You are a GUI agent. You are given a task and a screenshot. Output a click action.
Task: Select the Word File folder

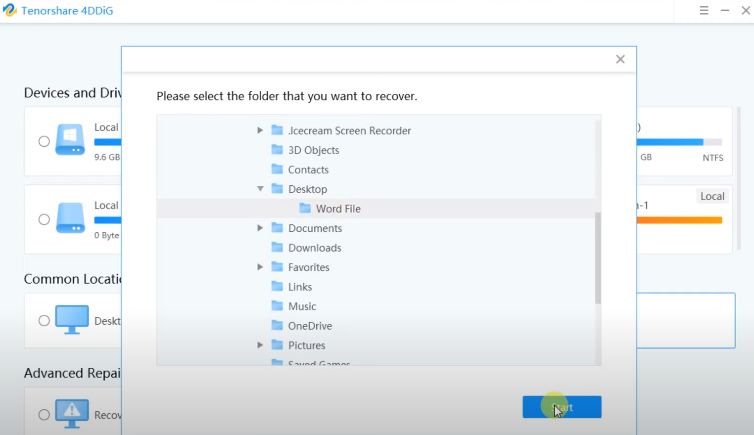pos(337,209)
